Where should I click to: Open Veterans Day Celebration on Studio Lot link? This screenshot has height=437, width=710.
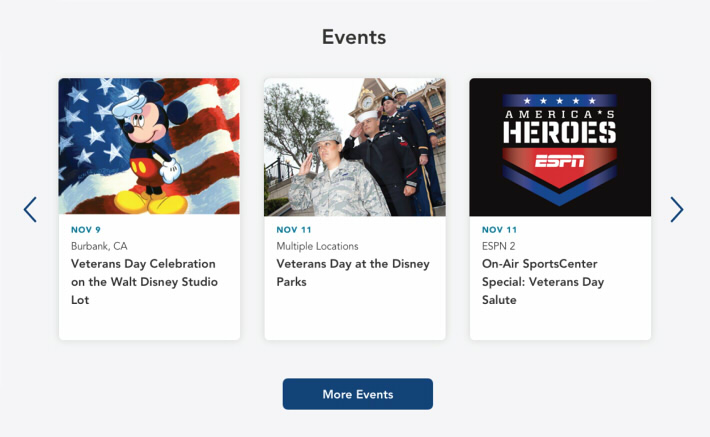tap(144, 282)
